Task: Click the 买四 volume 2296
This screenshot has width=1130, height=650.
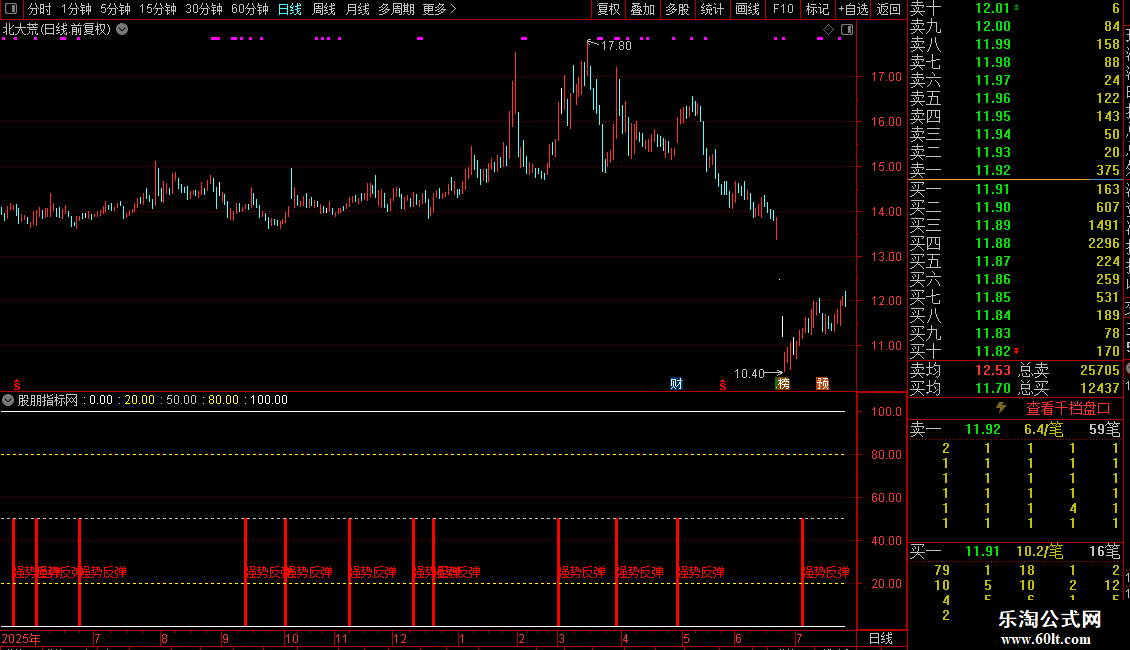Action: 1103,243
